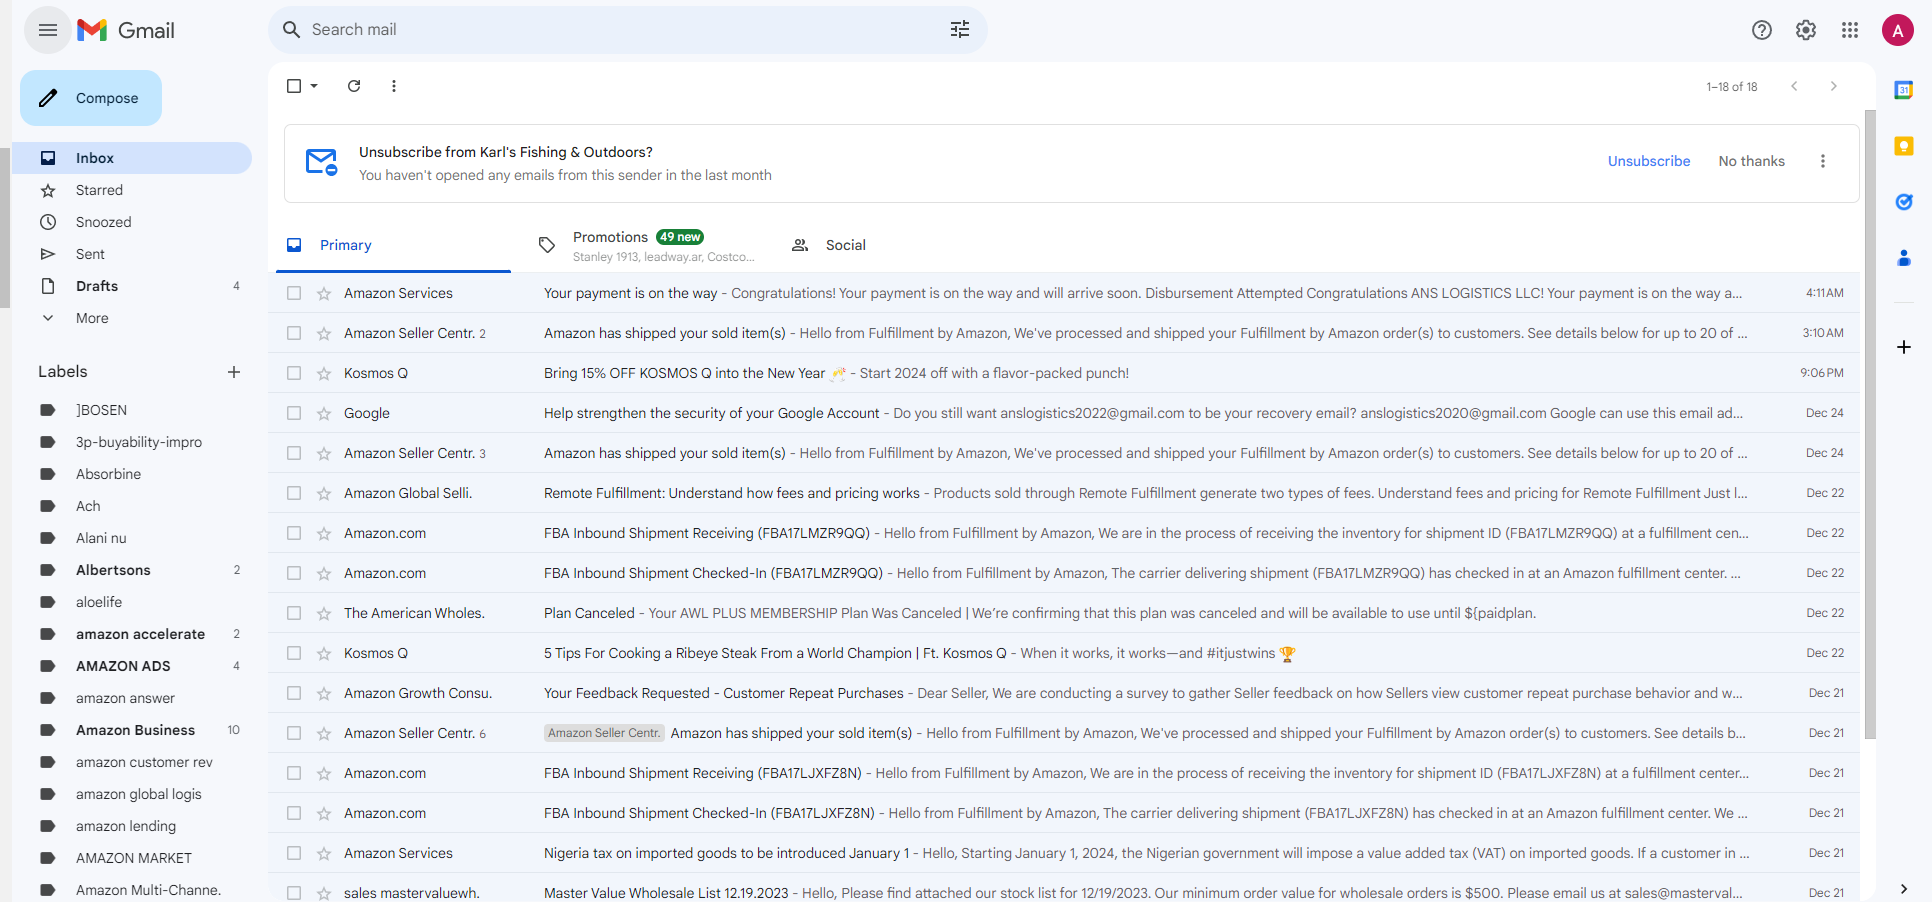Open the AMAZON ADS label
Image resolution: width=1932 pixels, height=902 pixels.
130,666
